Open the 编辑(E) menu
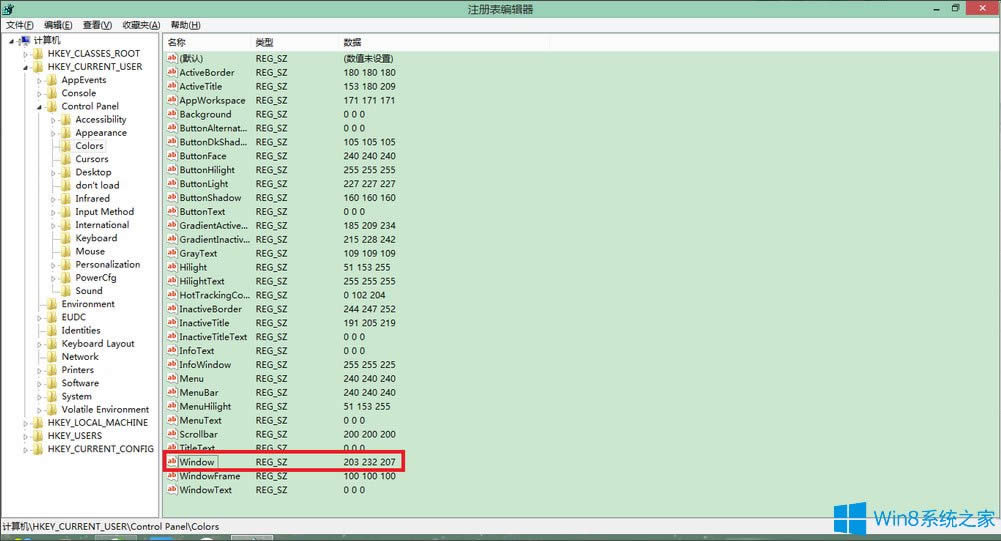The image size is (1001, 541). tap(58, 25)
